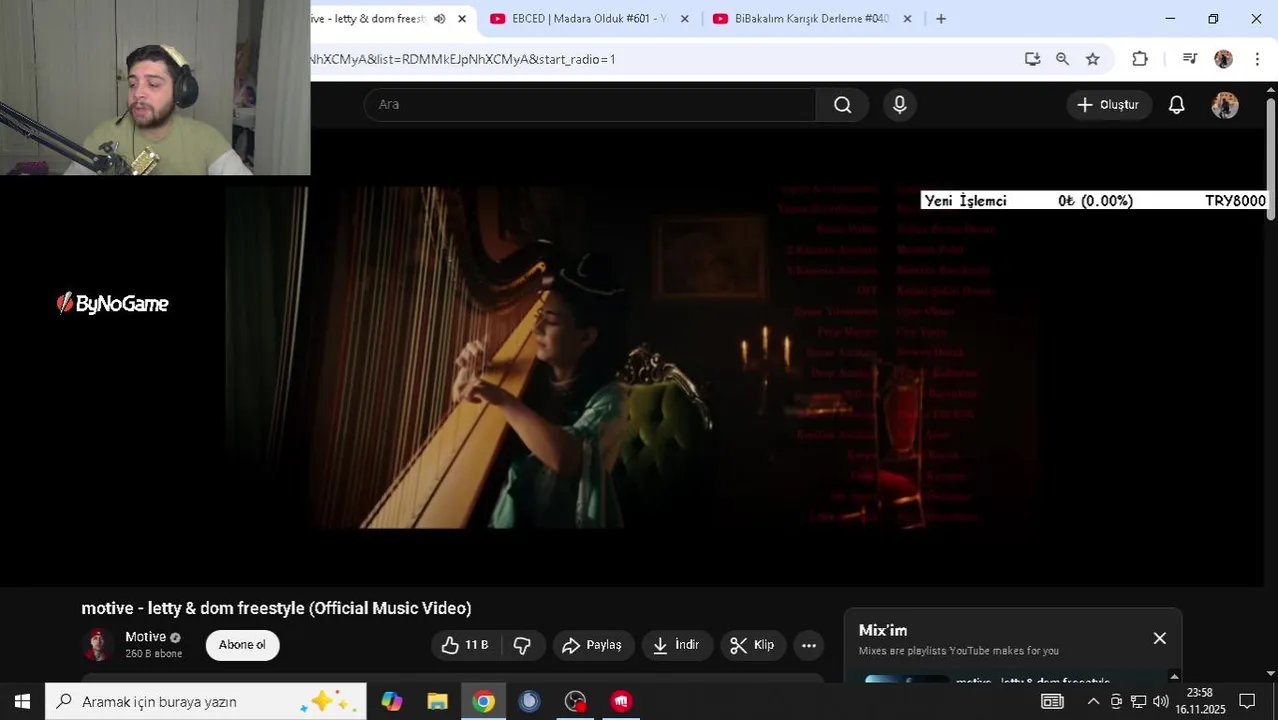Click the 260 B abone subscriber count

click(154, 654)
